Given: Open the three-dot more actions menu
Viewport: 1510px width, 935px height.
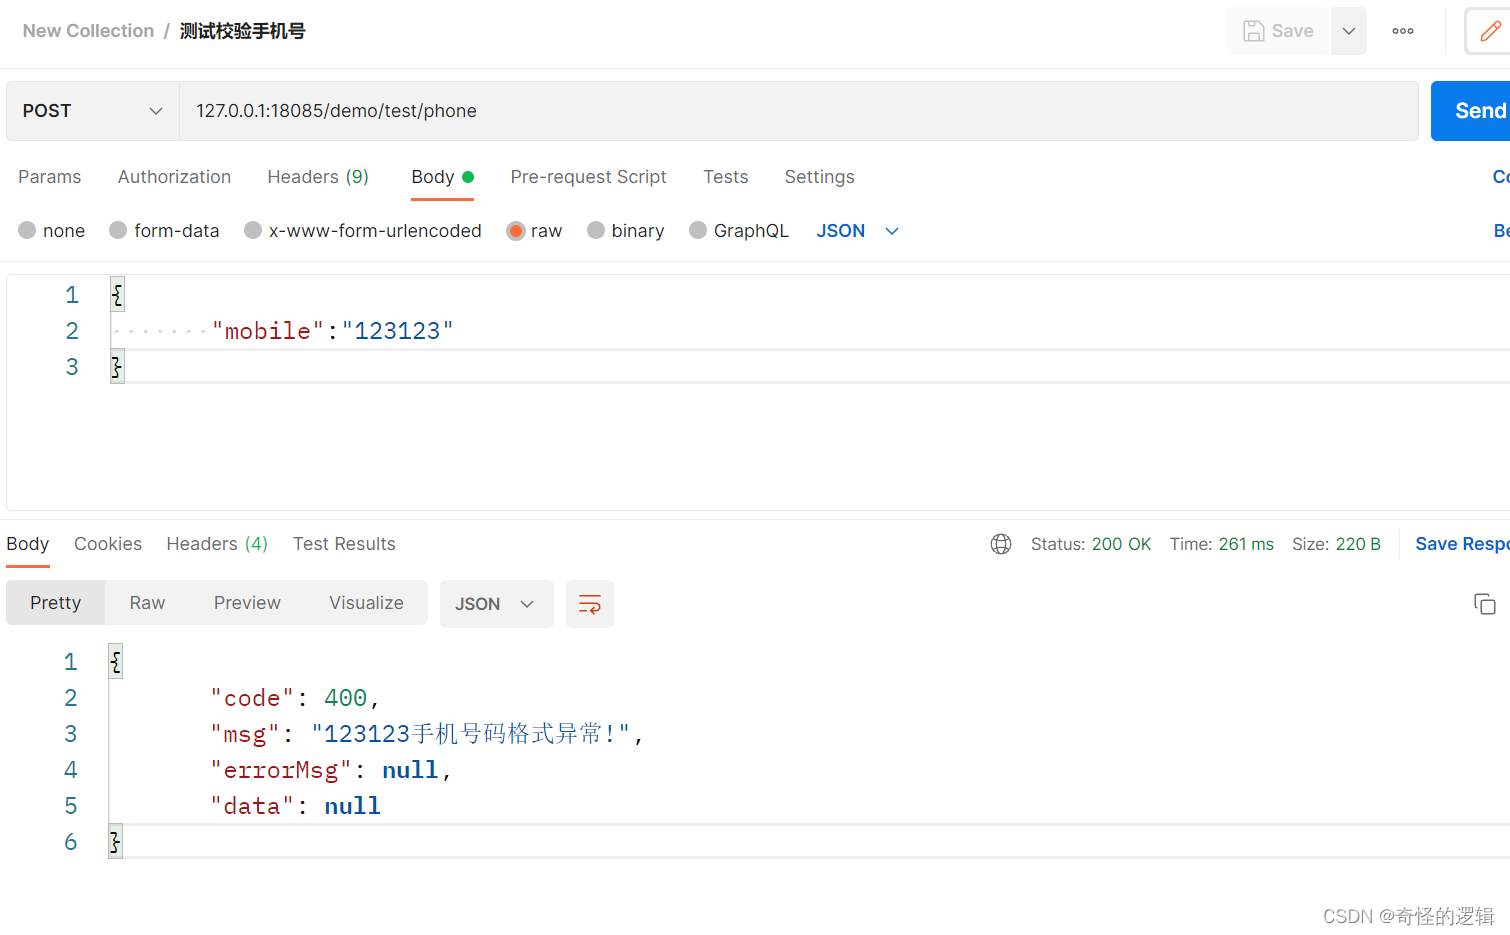Looking at the screenshot, I should coord(1403,31).
